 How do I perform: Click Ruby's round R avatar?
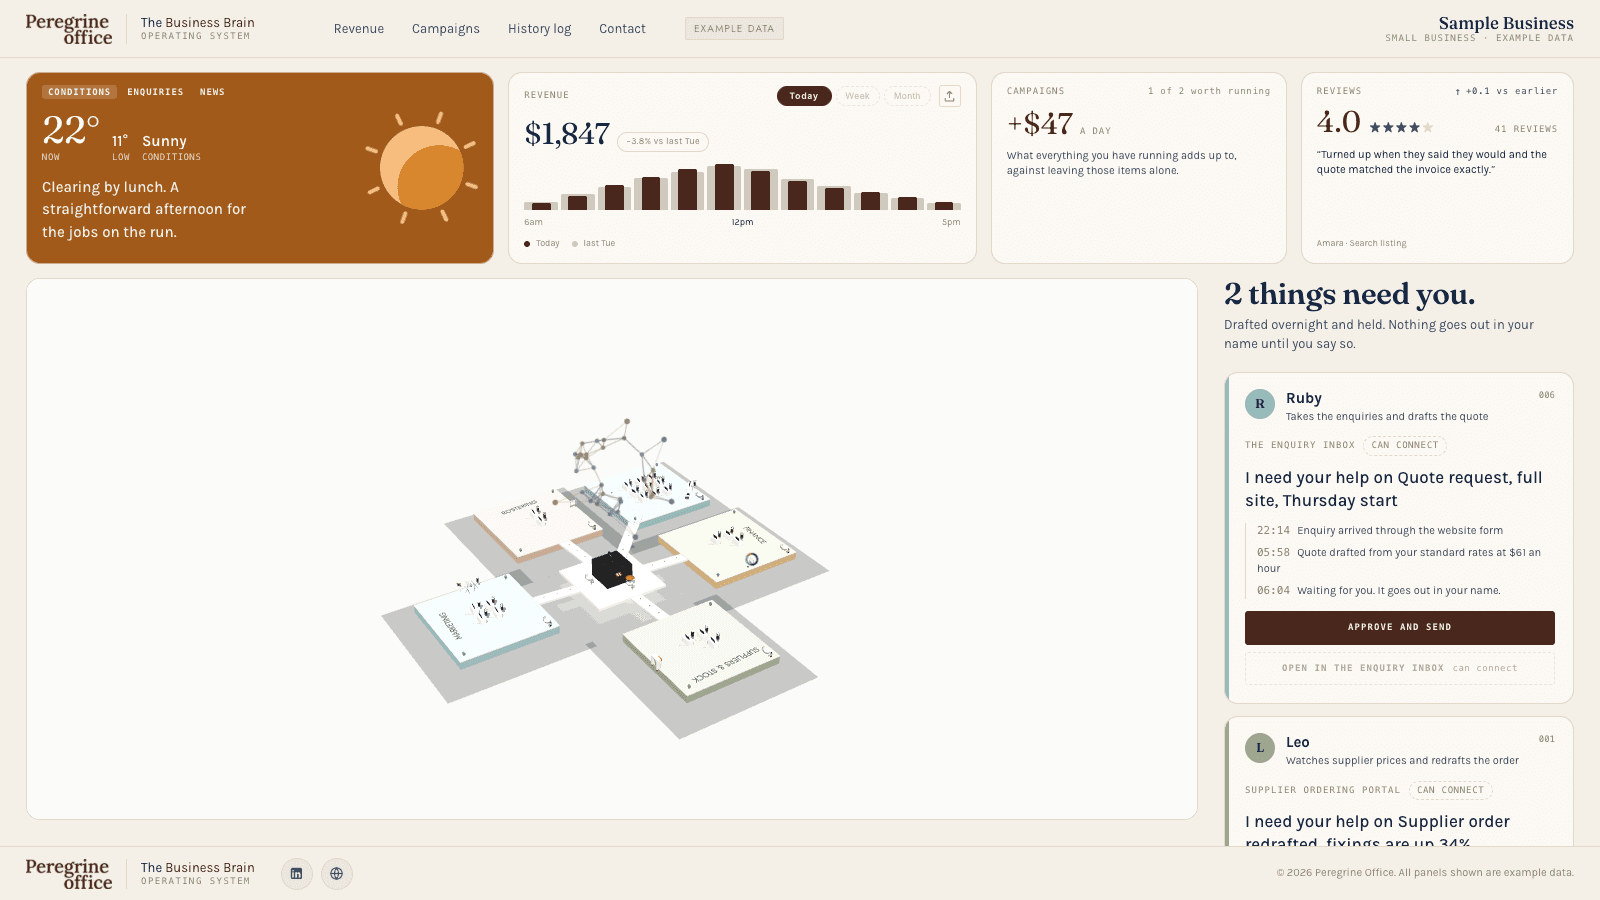tap(1260, 404)
